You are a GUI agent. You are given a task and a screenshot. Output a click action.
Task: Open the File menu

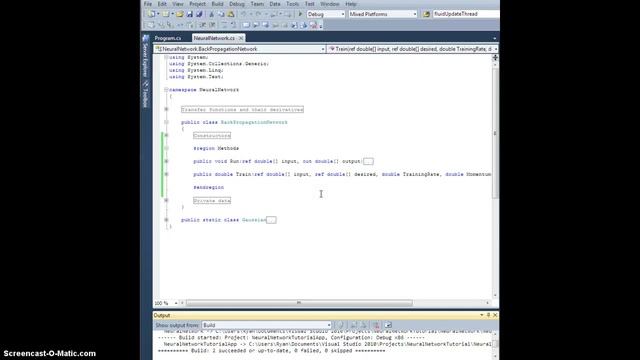148,4
